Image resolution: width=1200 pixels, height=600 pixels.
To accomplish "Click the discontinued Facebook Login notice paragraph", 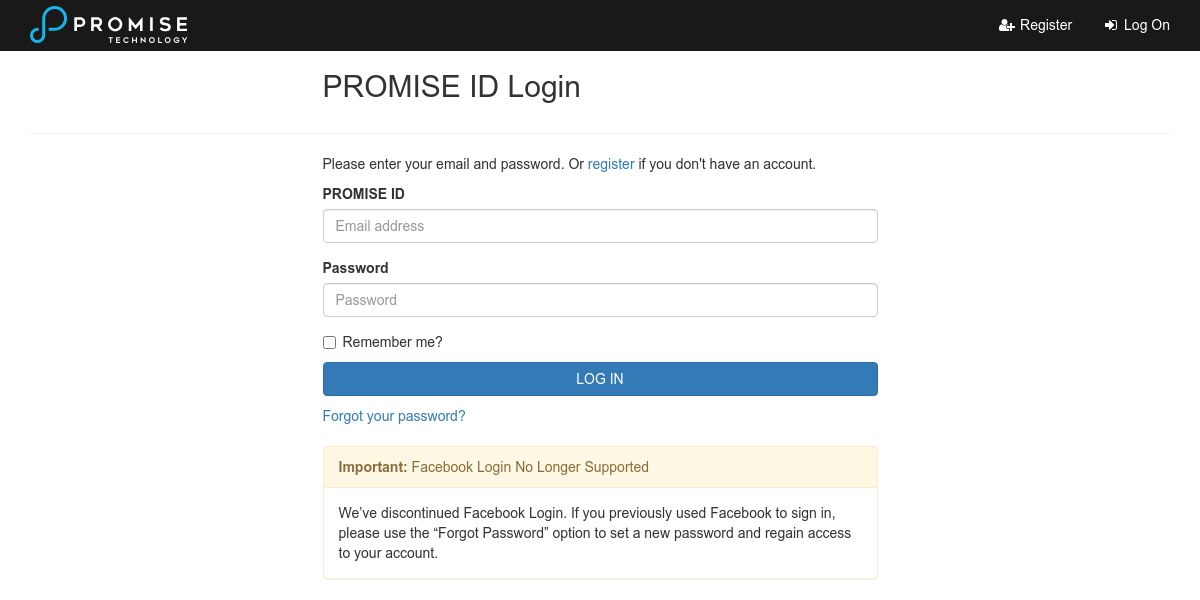I will (594, 533).
